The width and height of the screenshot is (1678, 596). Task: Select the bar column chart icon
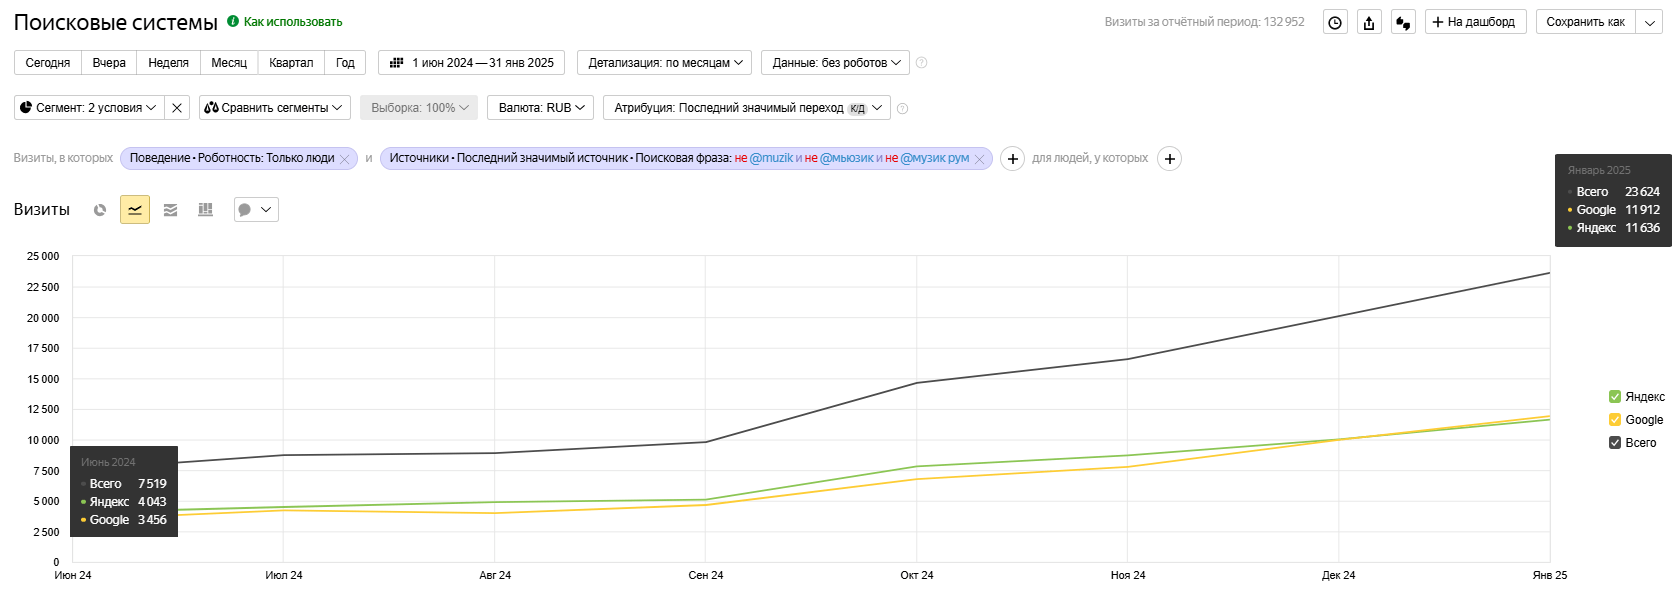206,210
